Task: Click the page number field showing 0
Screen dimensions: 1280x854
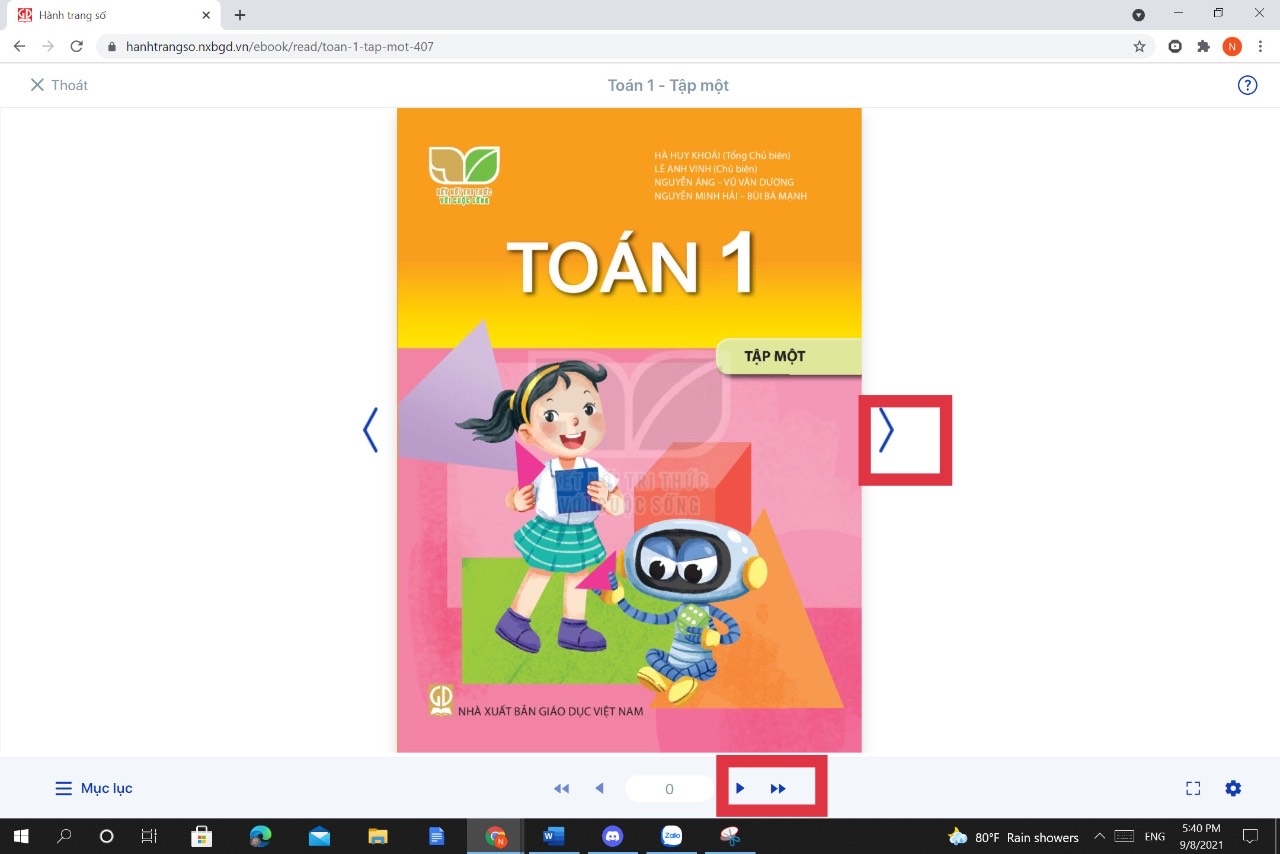Action: point(669,789)
